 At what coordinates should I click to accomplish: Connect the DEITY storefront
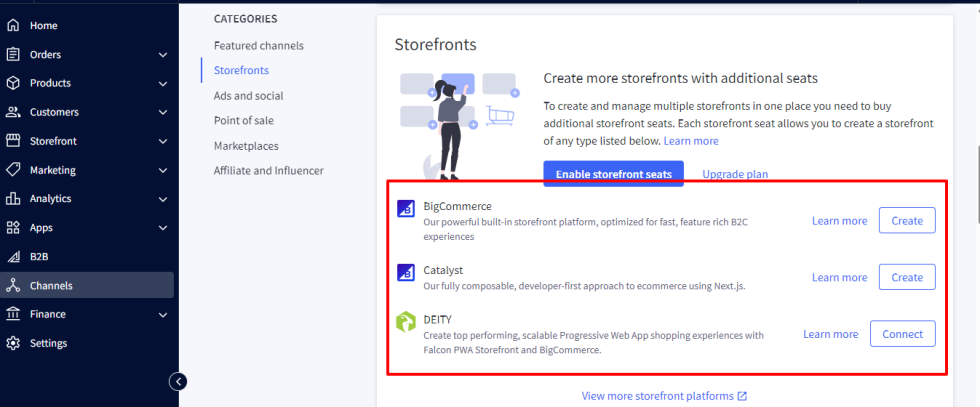902,334
